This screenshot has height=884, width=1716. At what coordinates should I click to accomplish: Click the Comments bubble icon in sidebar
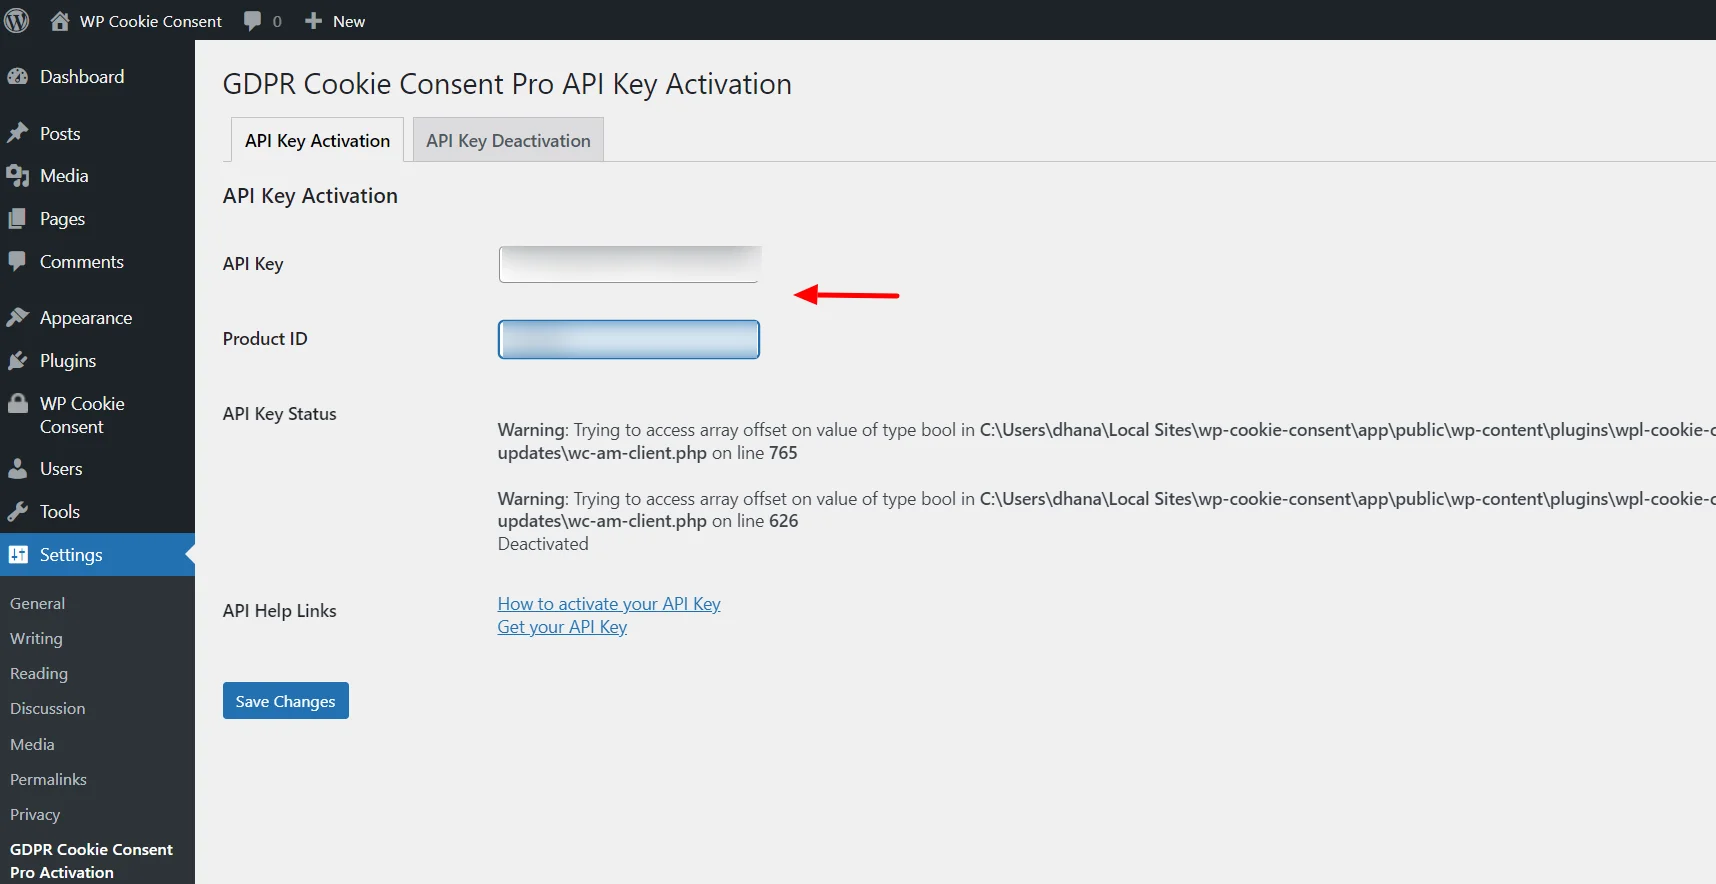tap(18, 262)
